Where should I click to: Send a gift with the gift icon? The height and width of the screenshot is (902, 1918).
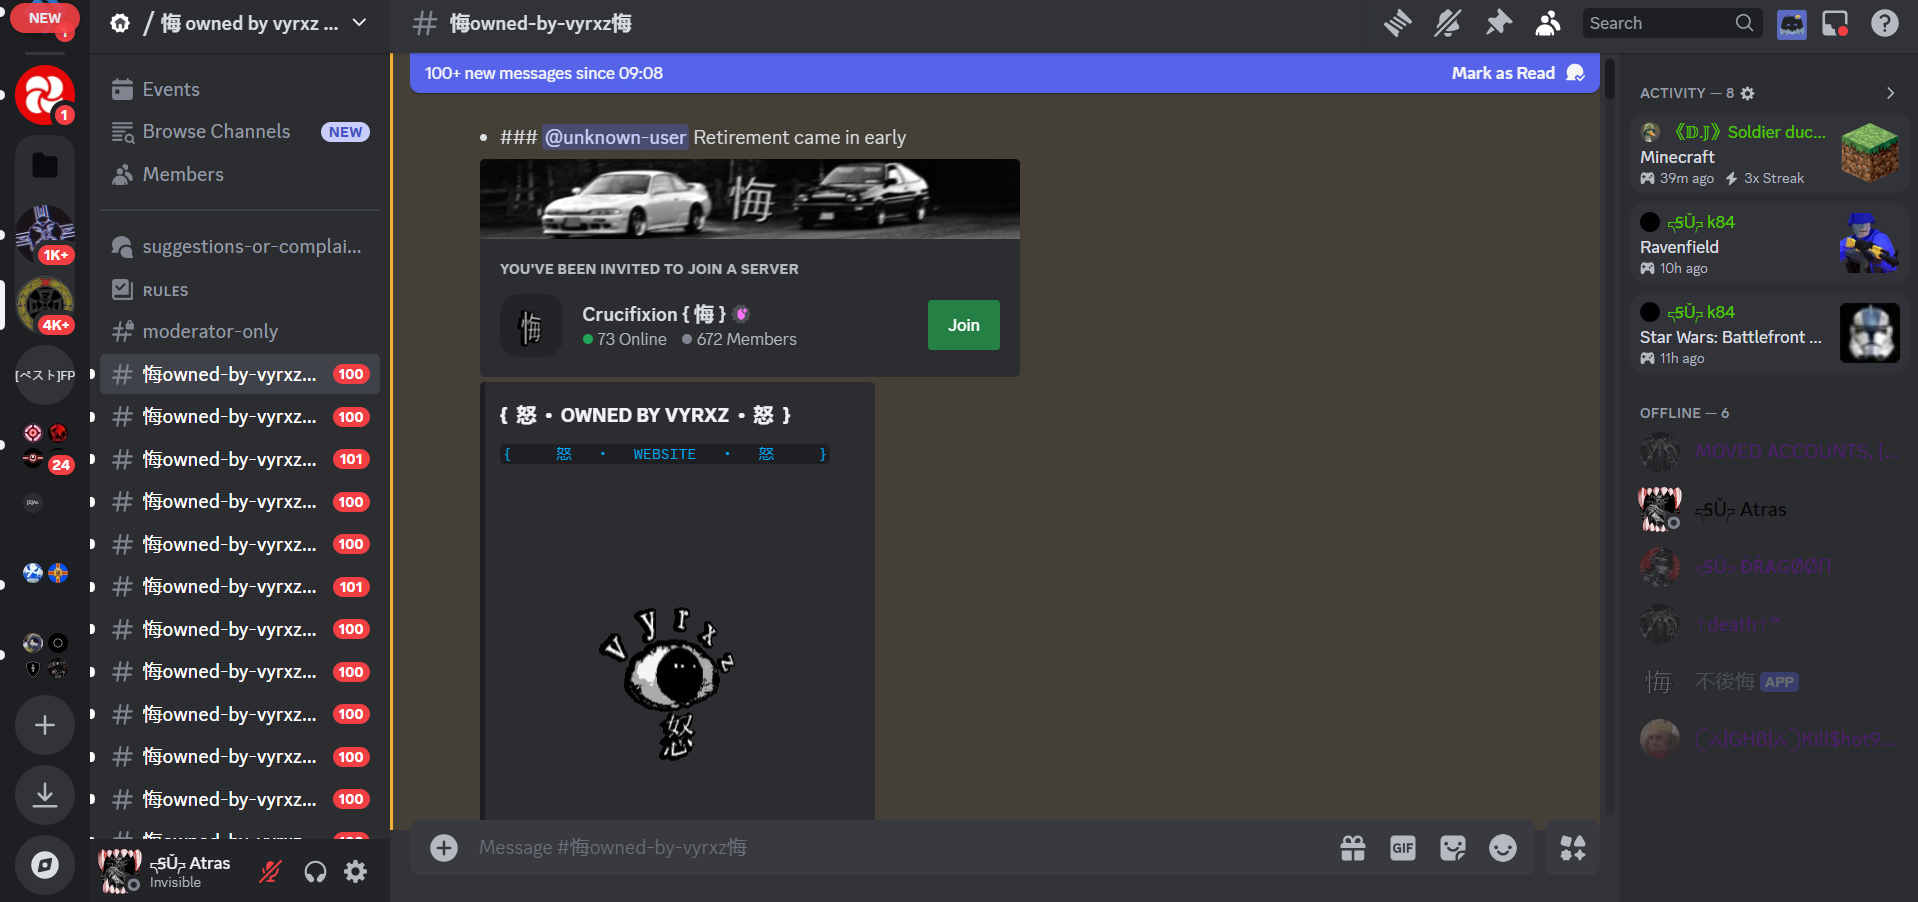pyautogui.click(x=1352, y=848)
